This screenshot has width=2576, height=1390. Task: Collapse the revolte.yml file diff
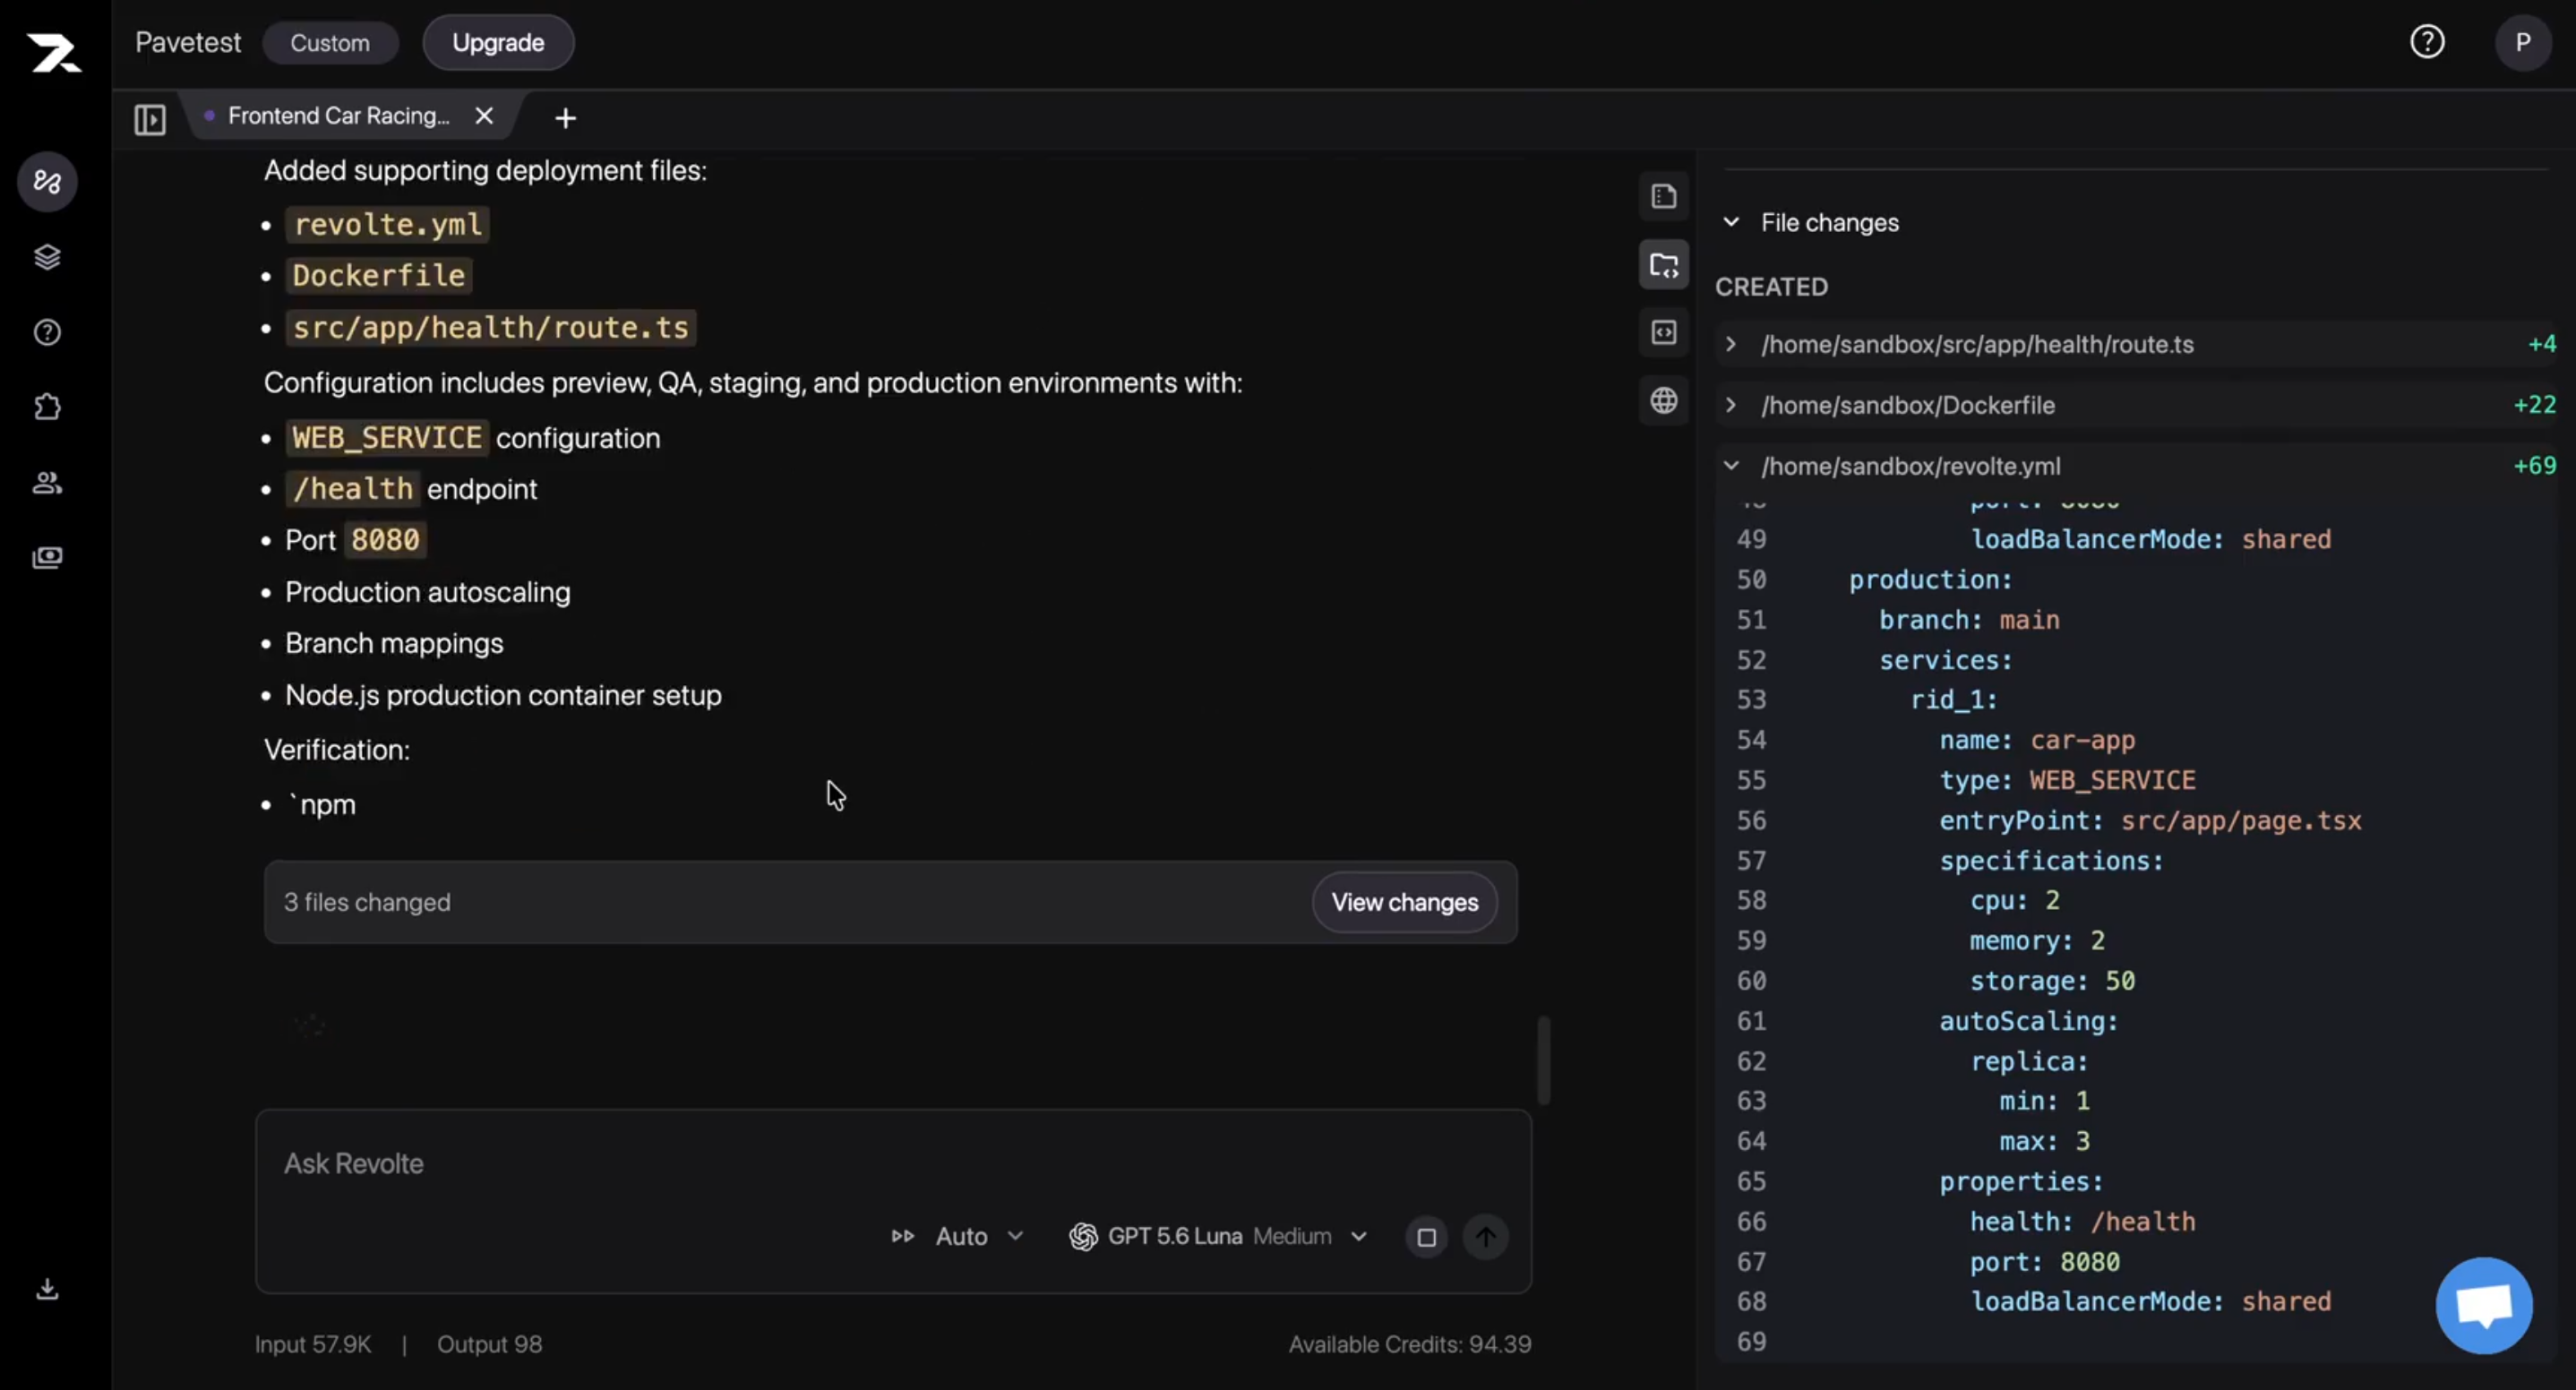click(1731, 466)
